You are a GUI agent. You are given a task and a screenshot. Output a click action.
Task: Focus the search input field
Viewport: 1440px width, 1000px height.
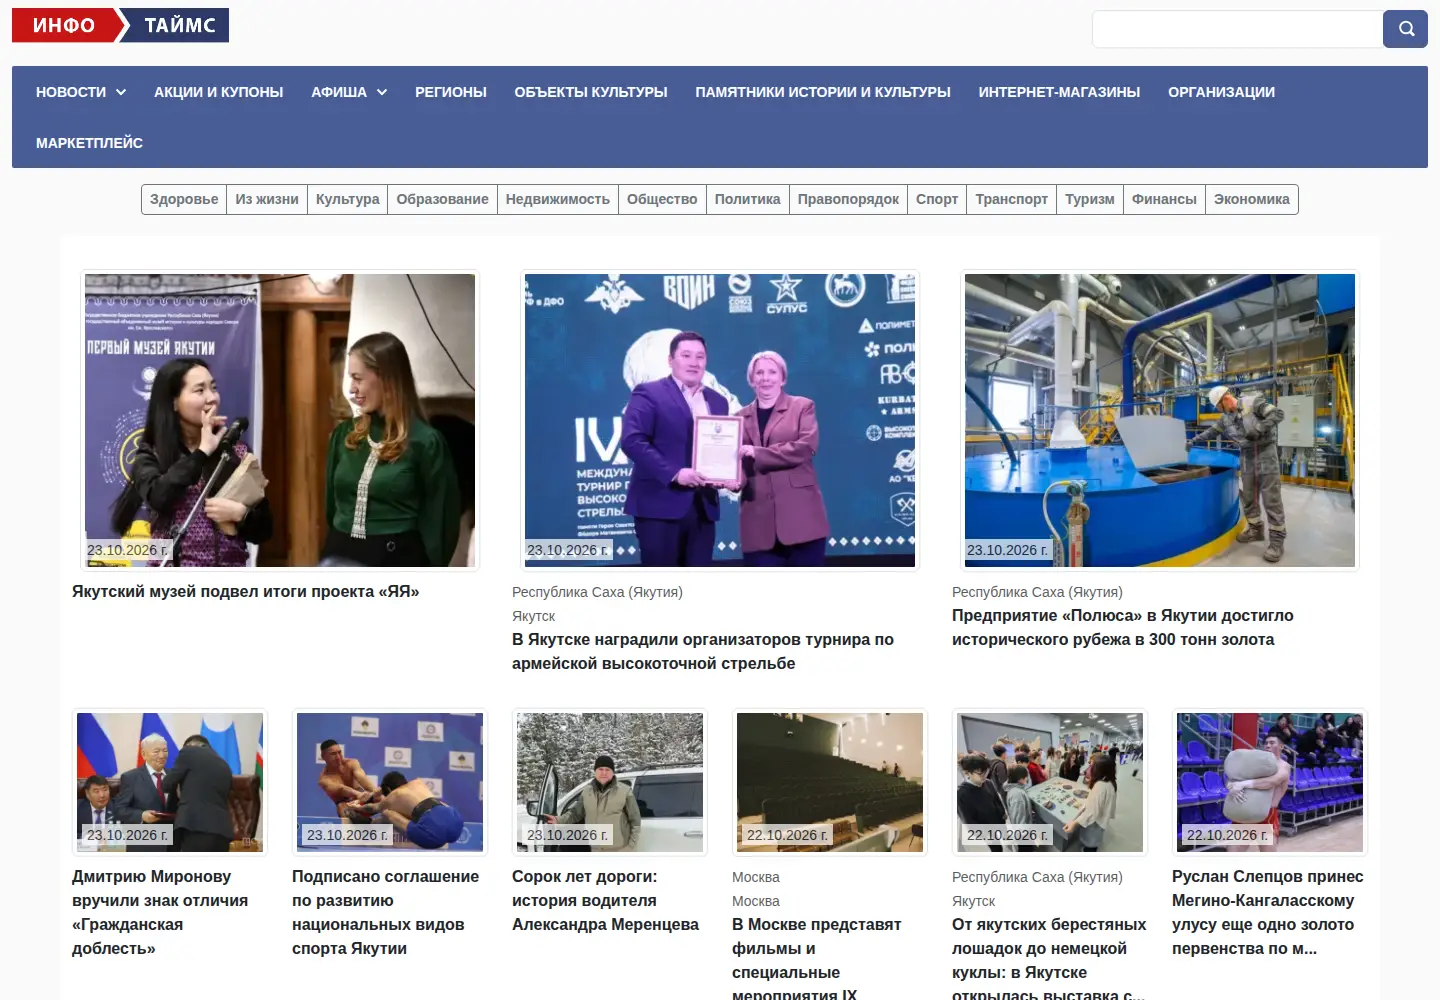(1237, 29)
